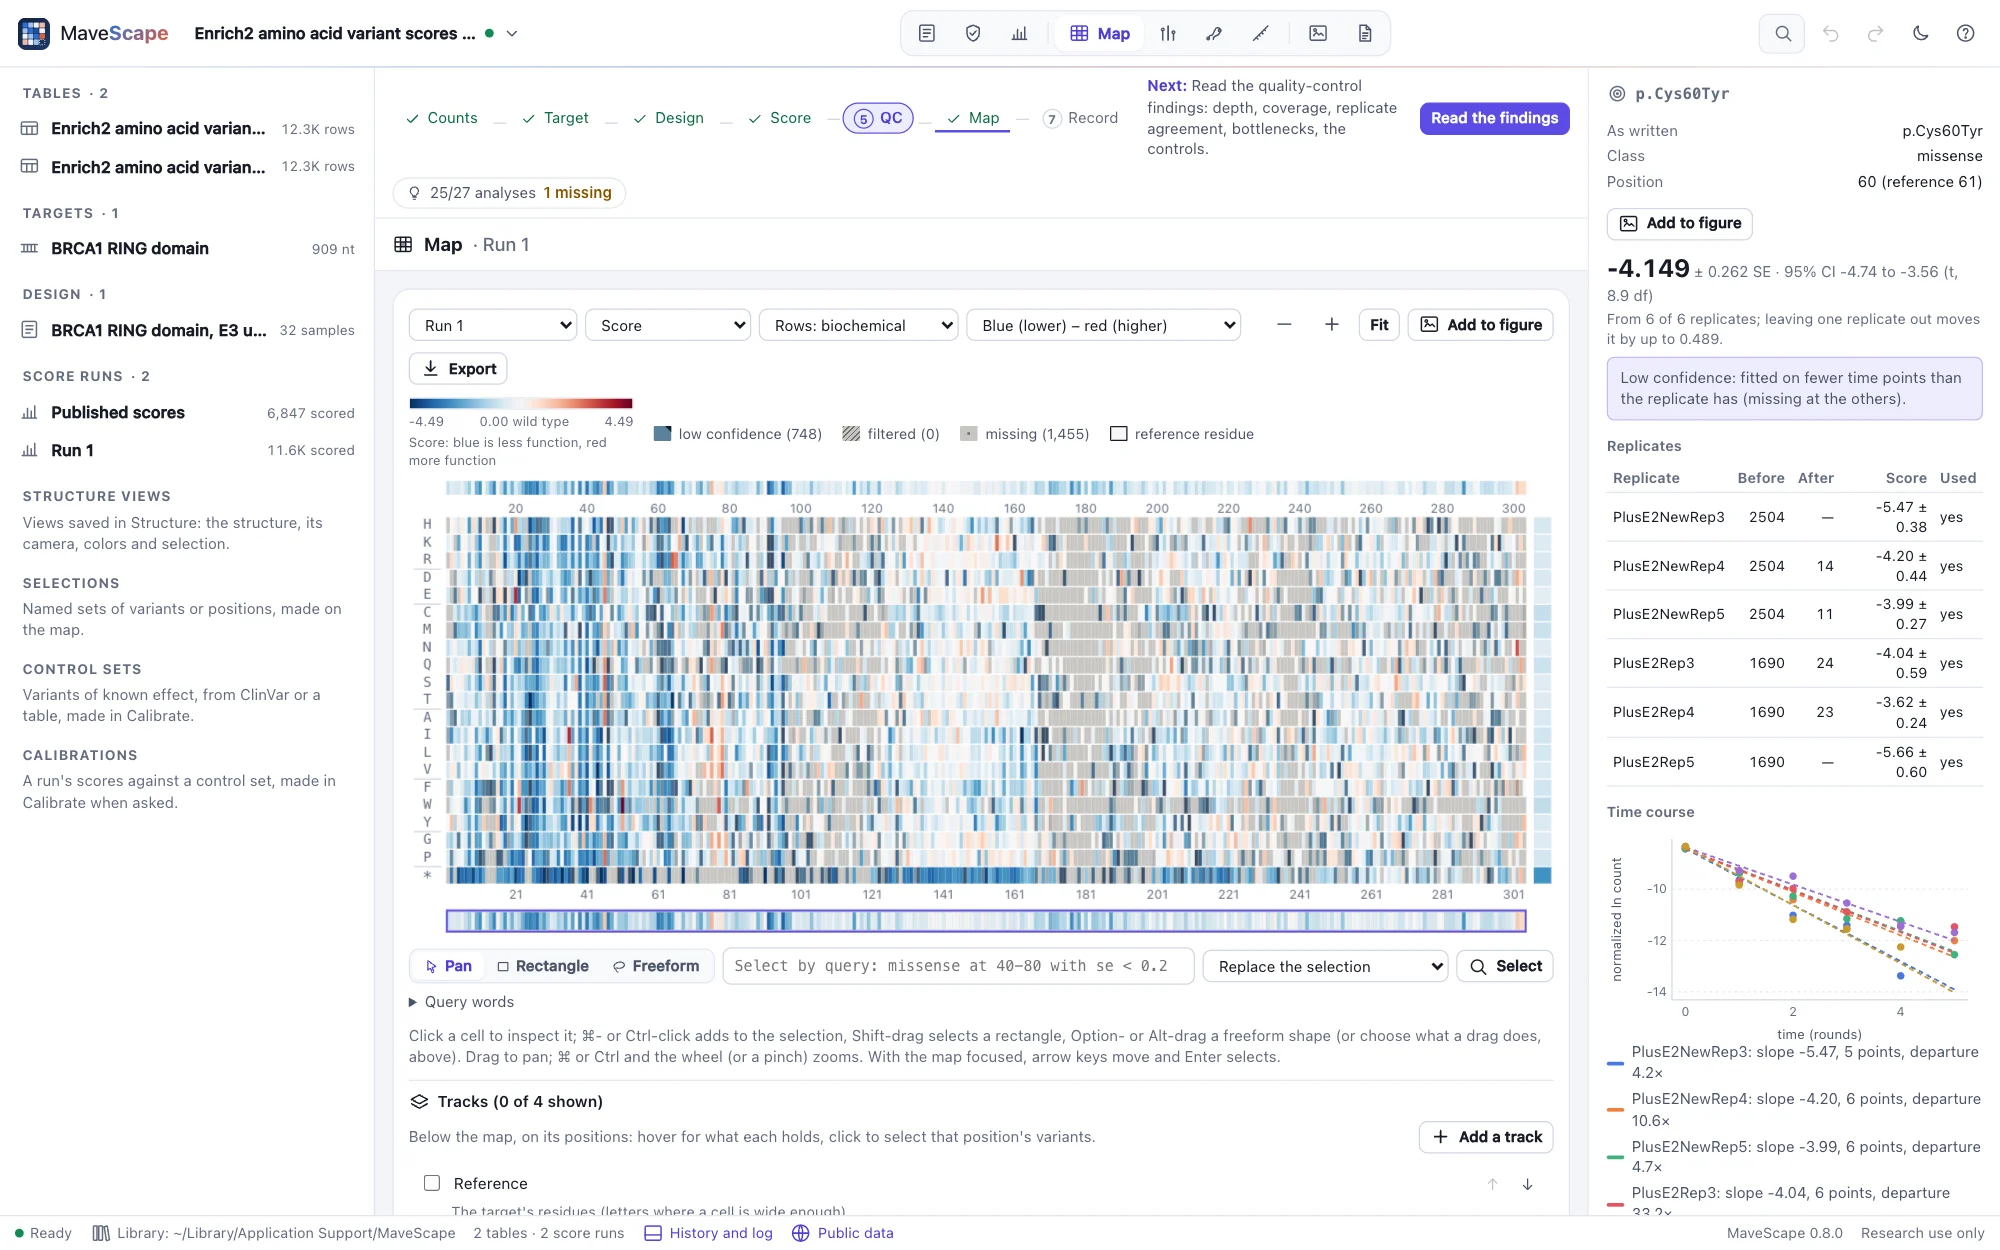
Task: Click the score color gradient legend bar
Action: (x=520, y=403)
